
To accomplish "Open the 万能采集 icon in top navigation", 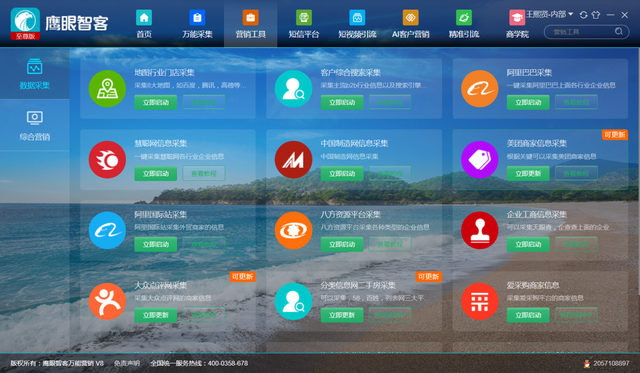I will pyautogui.click(x=197, y=18).
